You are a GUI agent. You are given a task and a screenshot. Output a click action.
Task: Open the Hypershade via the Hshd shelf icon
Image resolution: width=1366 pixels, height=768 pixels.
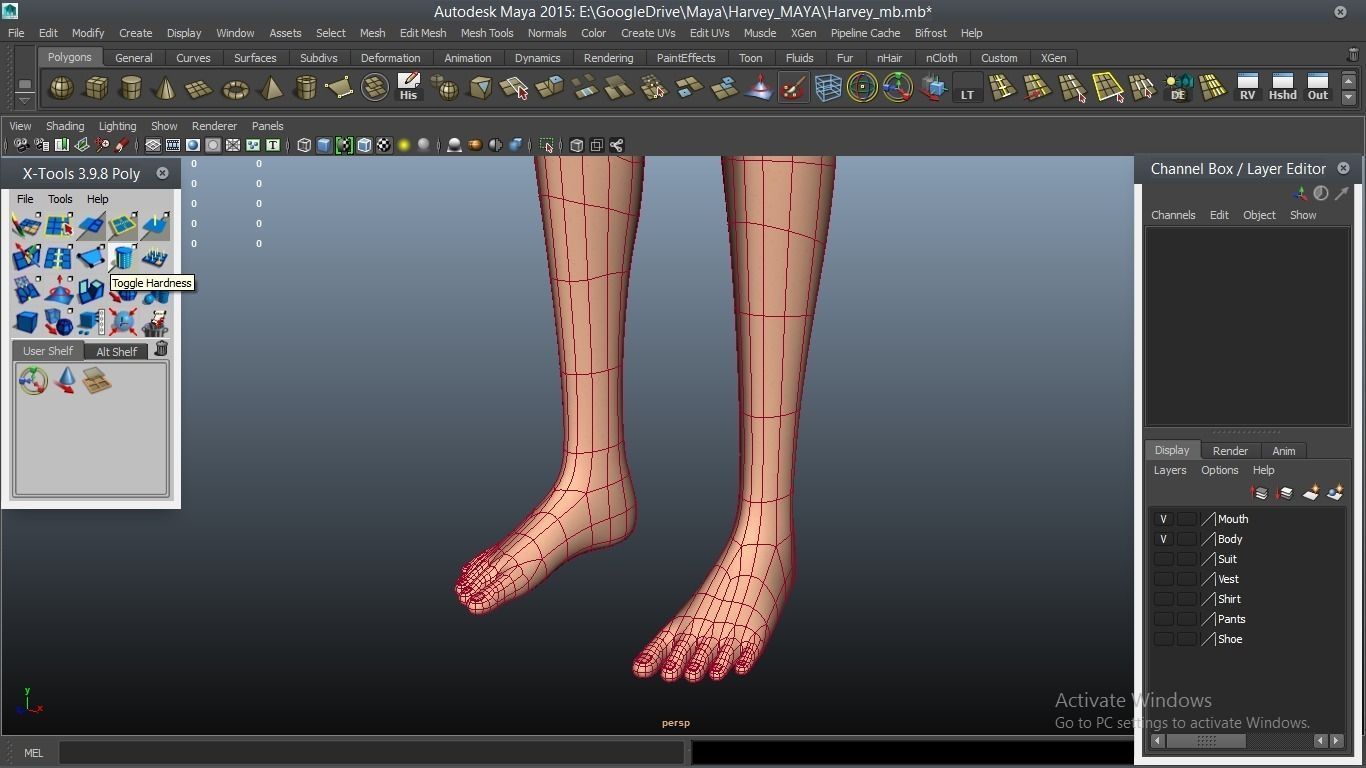[x=1282, y=88]
